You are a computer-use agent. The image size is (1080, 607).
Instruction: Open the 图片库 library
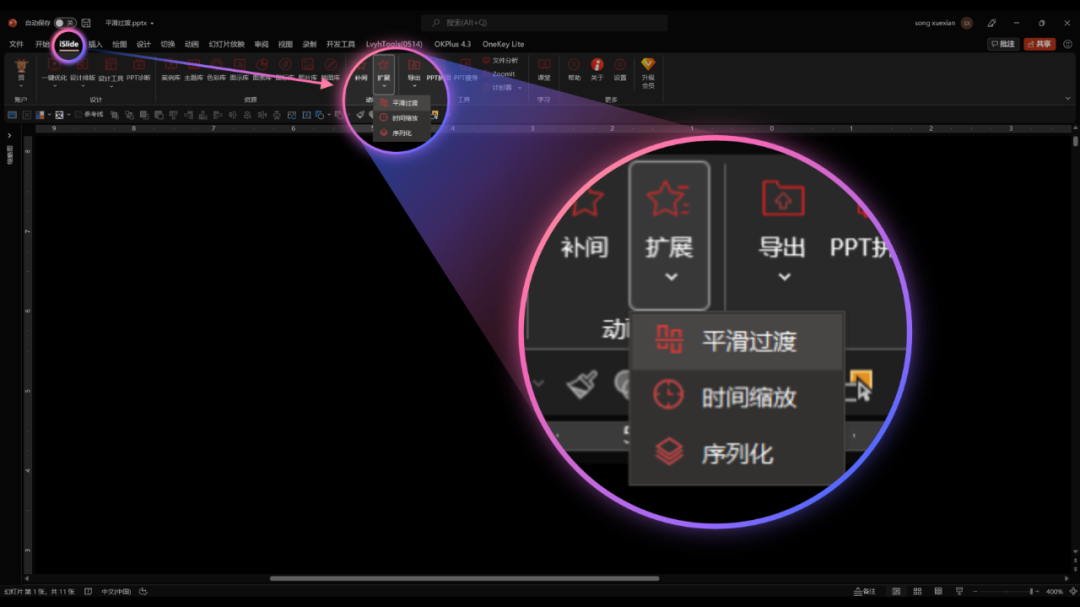pyautogui.click(x=307, y=70)
